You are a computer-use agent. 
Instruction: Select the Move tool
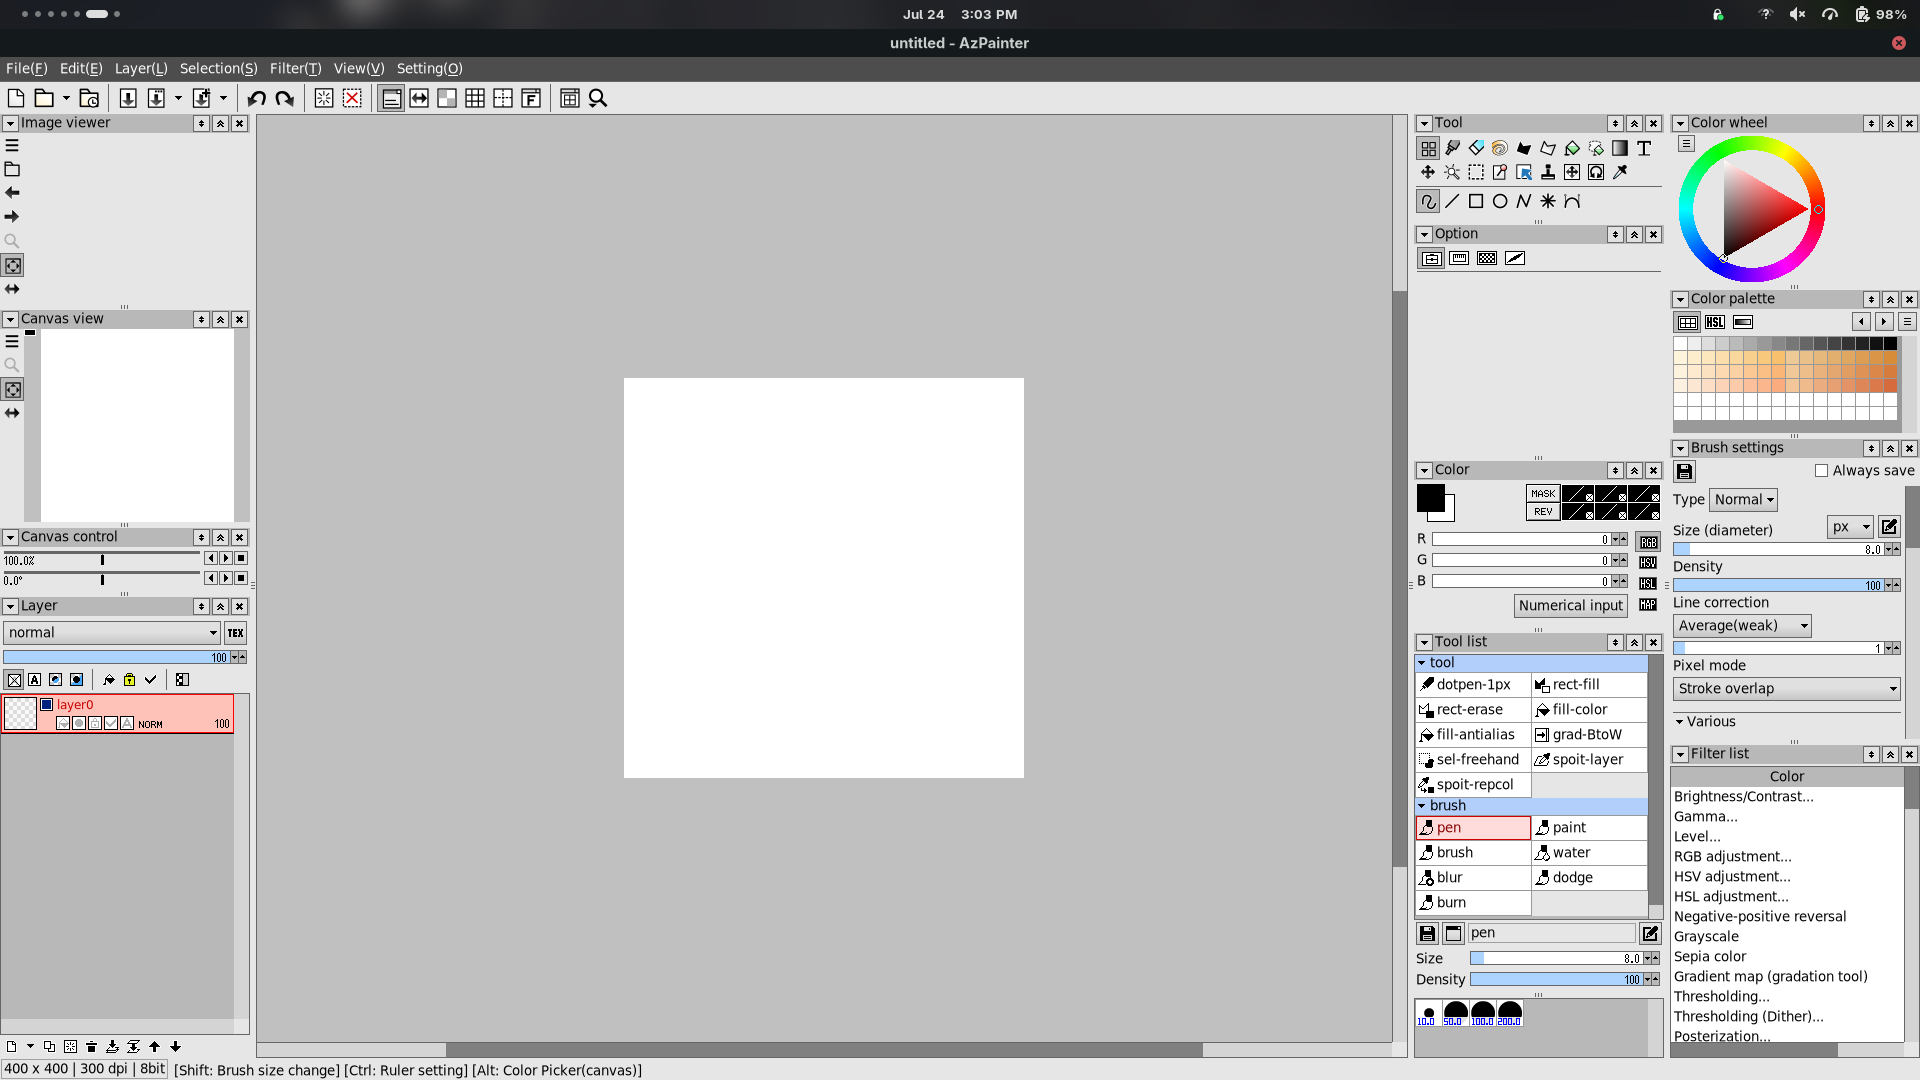[1428, 172]
